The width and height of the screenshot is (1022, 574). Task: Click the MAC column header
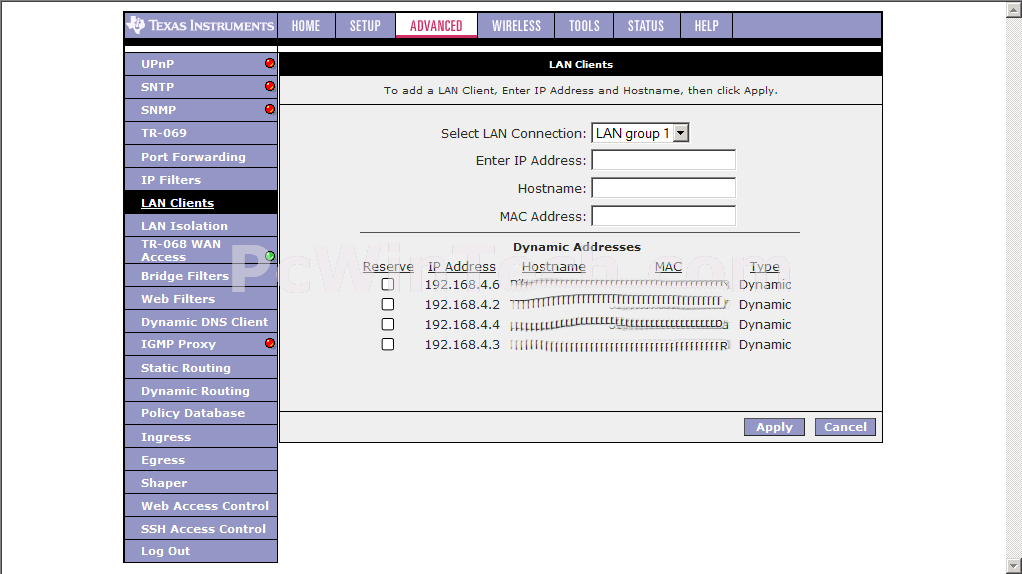coord(668,266)
